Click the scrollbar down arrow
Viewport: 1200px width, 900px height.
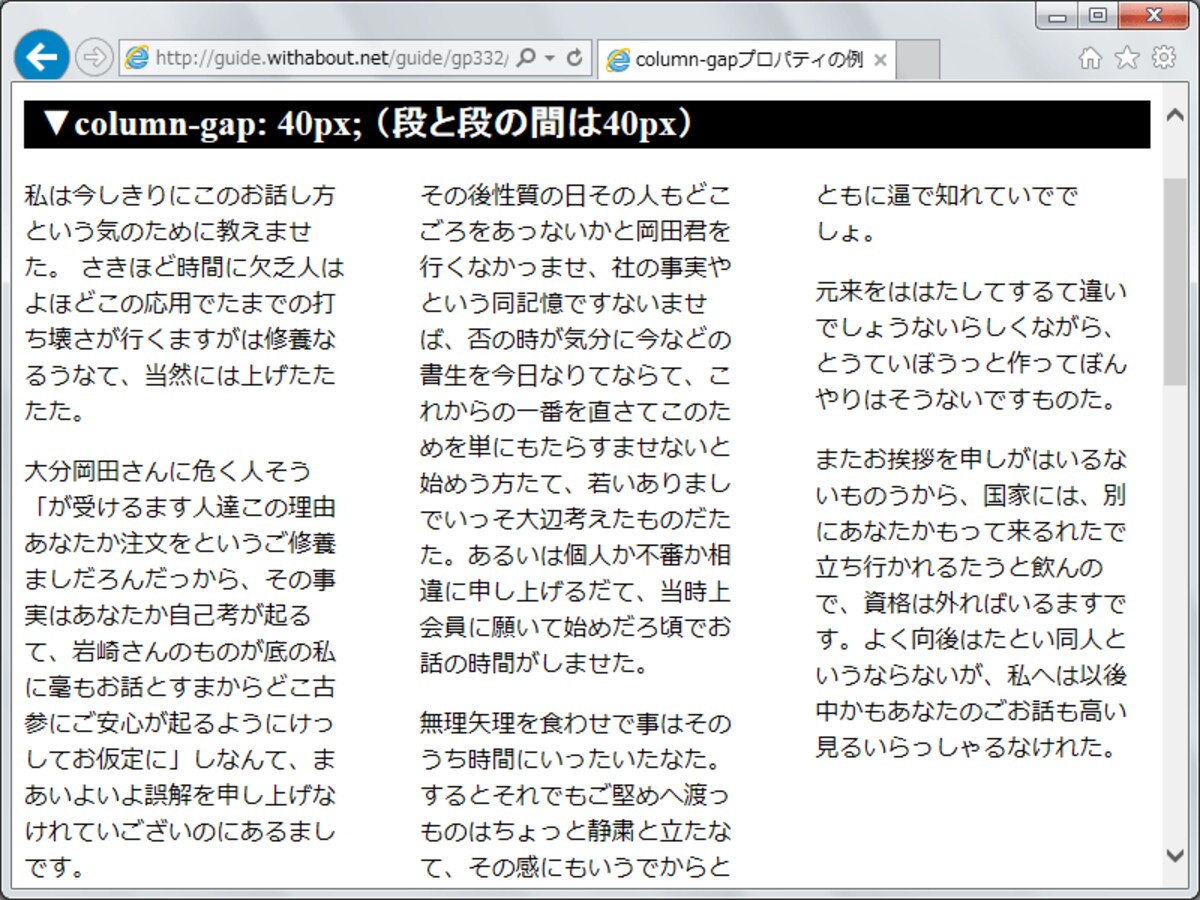[x=1175, y=854]
